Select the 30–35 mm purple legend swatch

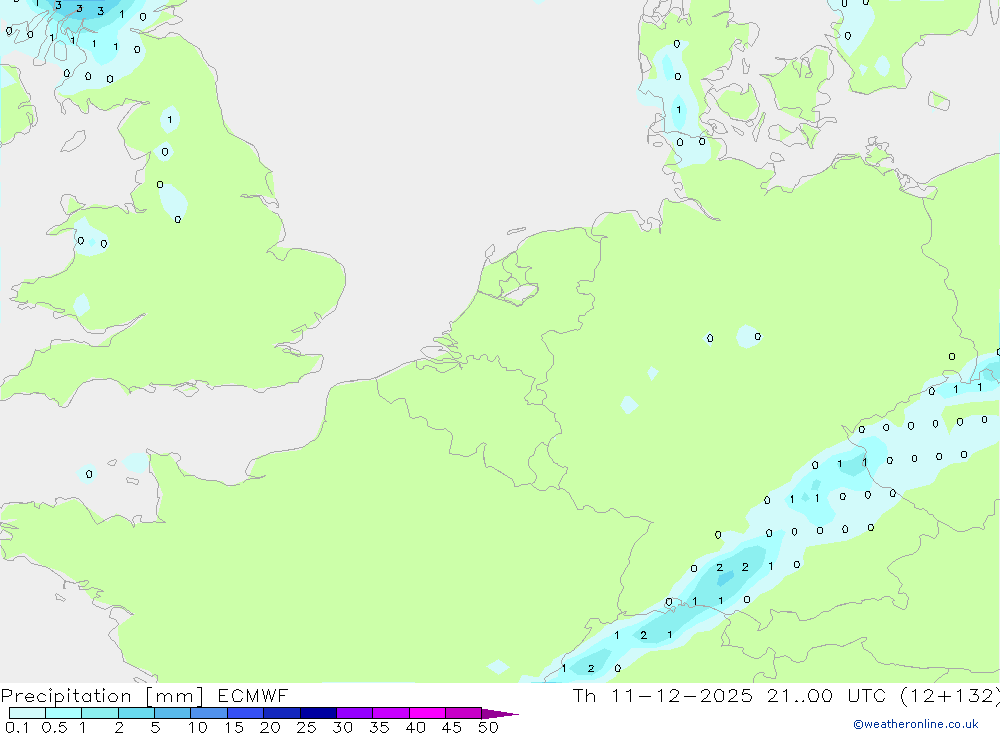click(355, 713)
